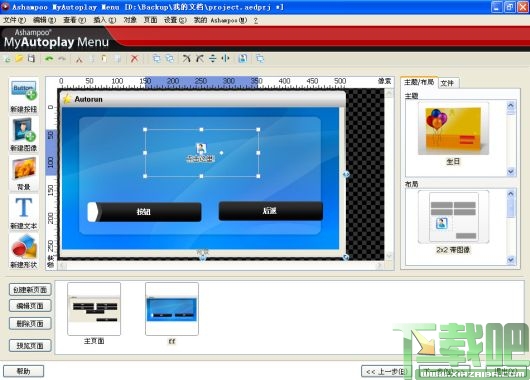Open the 我的 Ashampoo menu
530x380 pixels.
[x=220, y=20]
